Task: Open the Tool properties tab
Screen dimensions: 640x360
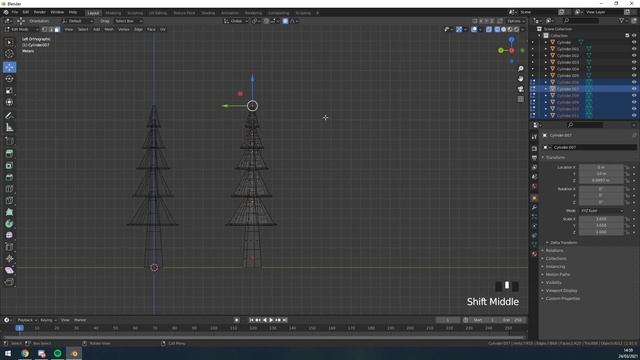Action: pyautogui.click(x=534, y=137)
